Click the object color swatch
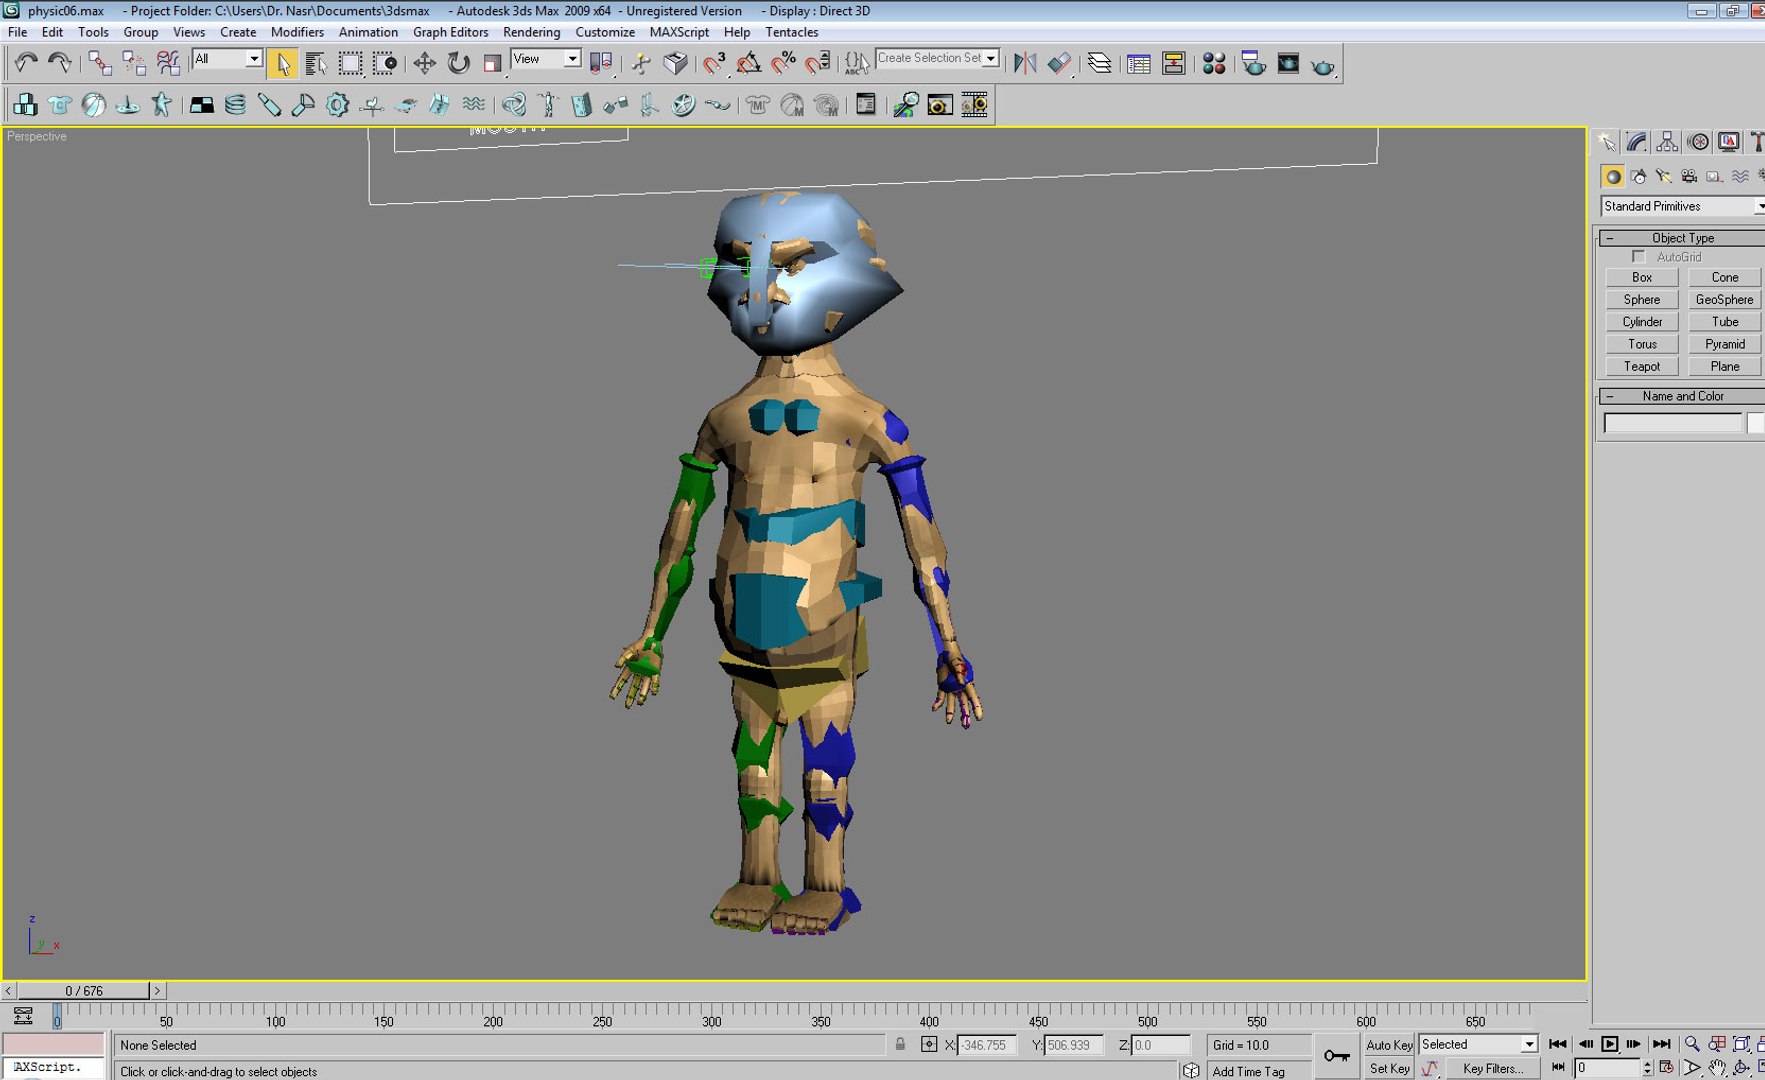The width and height of the screenshot is (1765, 1080). (1755, 423)
